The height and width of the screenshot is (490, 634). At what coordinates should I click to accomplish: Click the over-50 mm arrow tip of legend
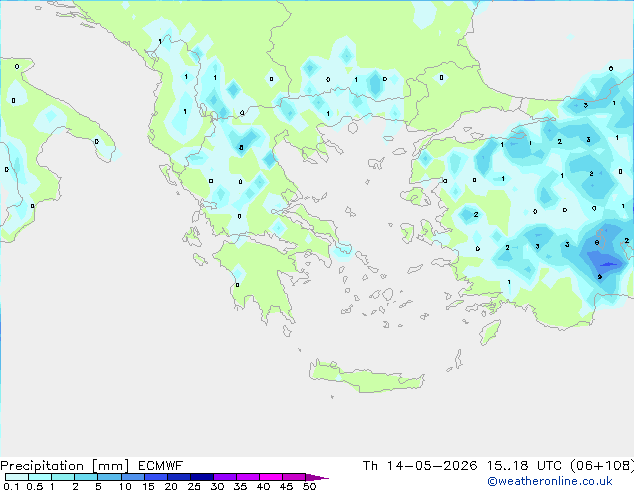[317, 477]
